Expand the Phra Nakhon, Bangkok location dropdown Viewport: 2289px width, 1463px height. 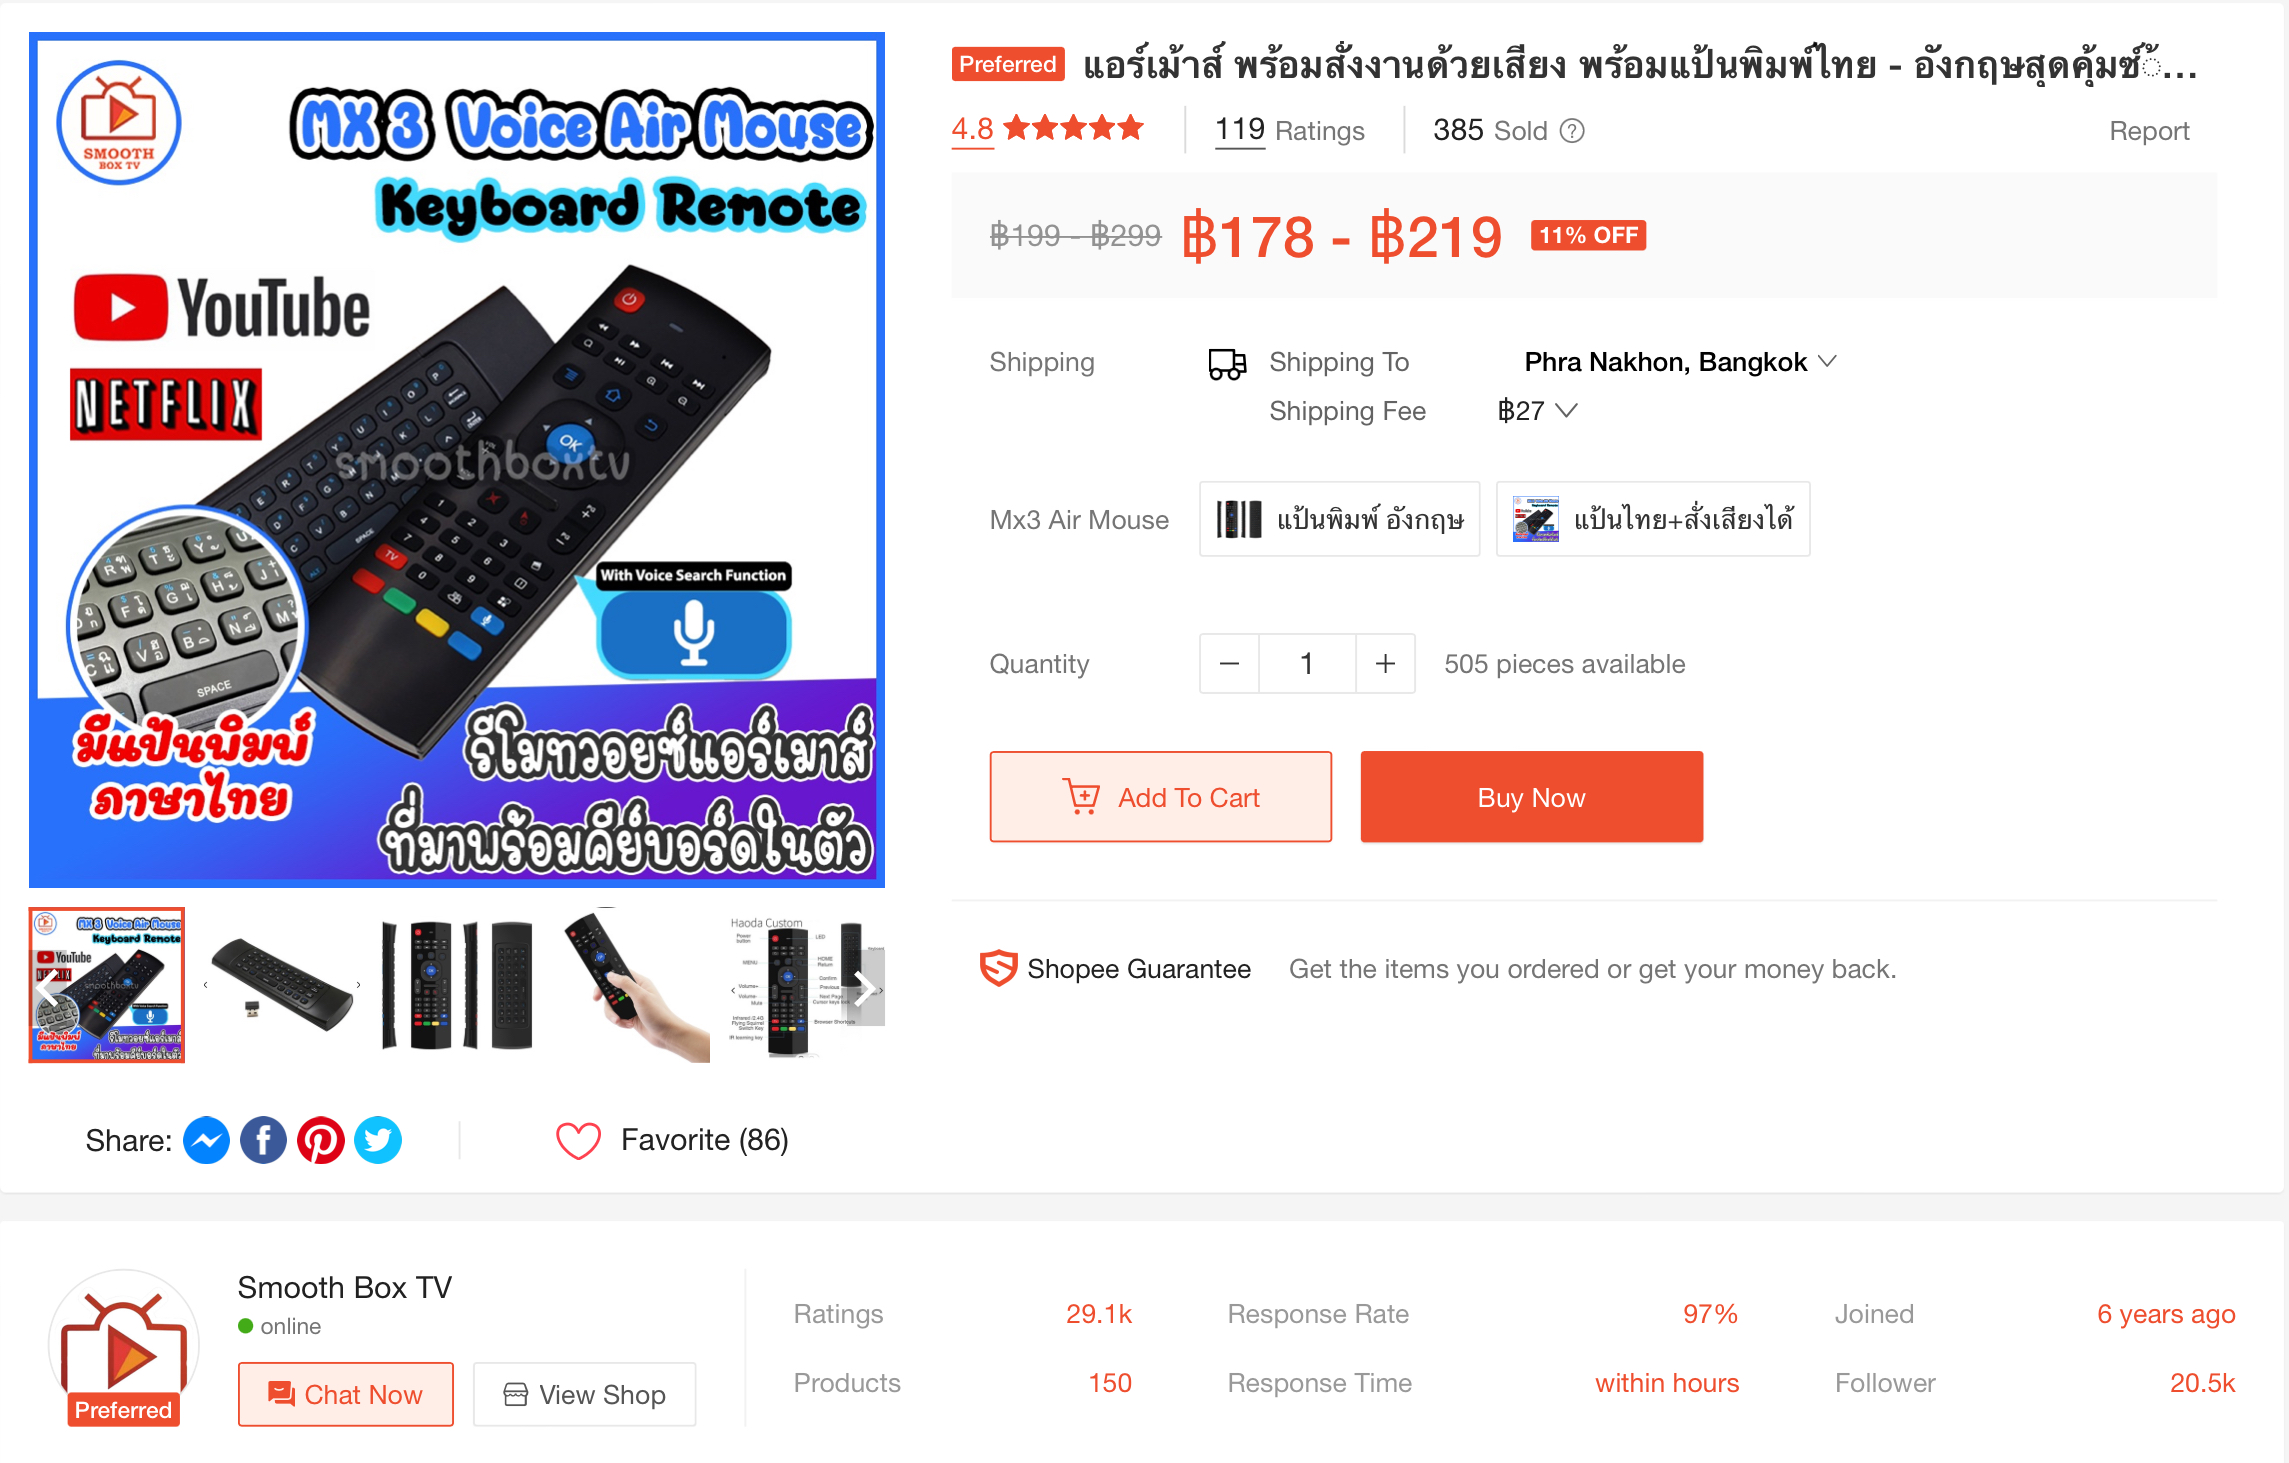pos(1680,362)
